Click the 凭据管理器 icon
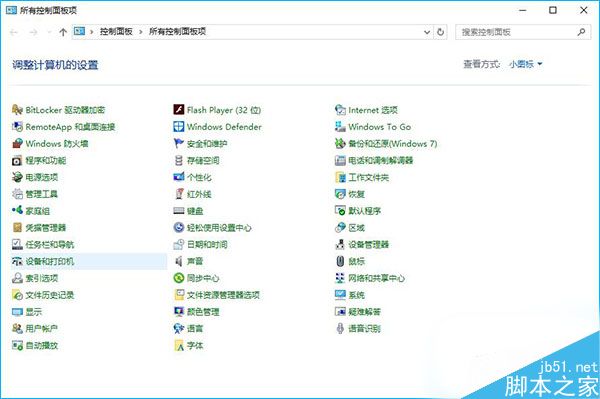This screenshot has height=399, width=600. click(17, 228)
